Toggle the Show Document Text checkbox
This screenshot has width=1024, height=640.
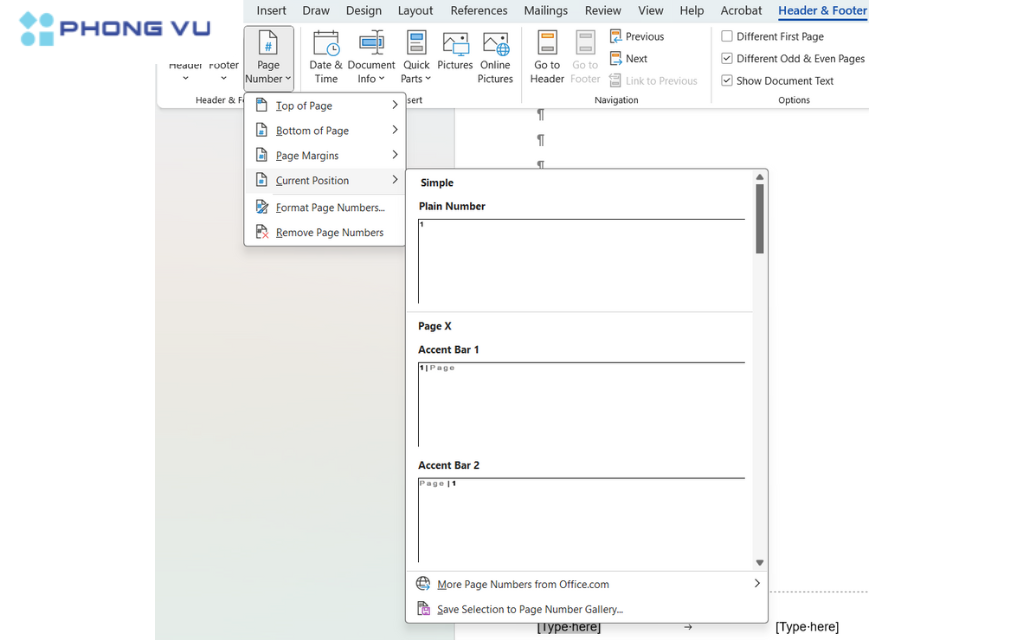click(727, 81)
